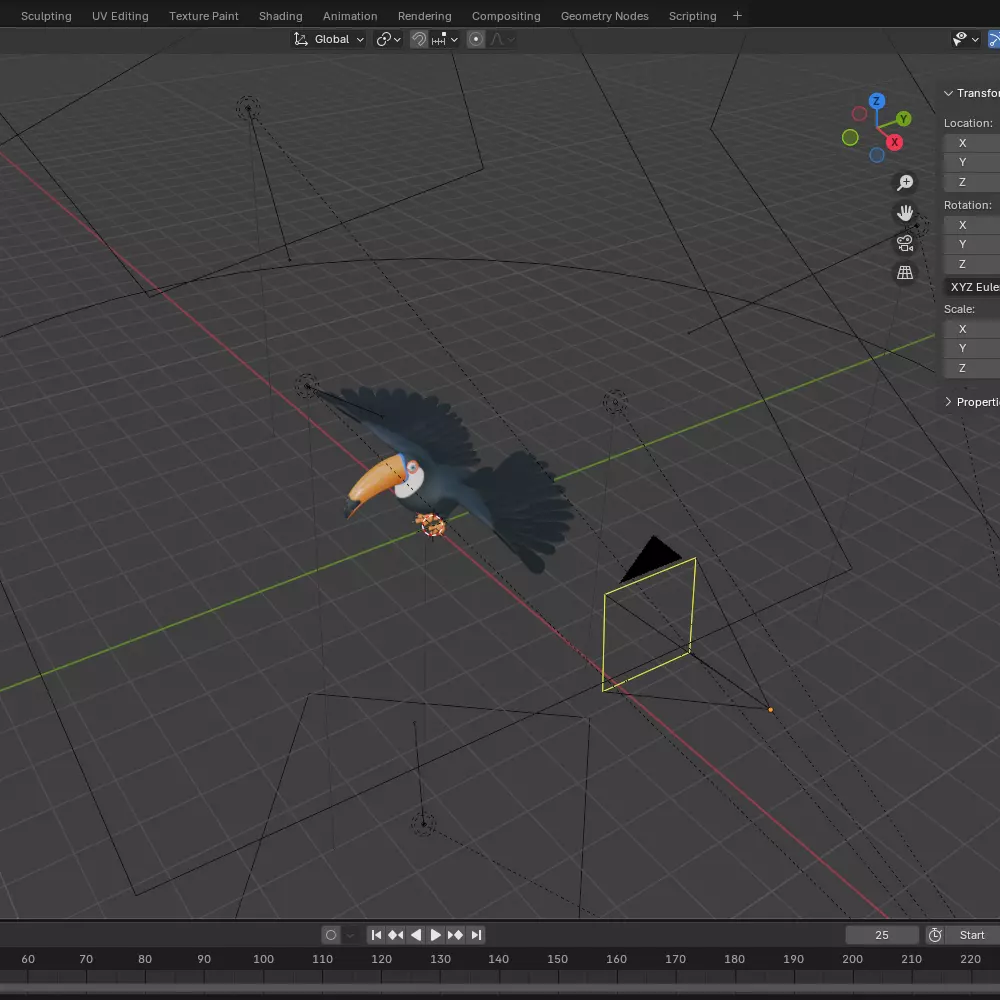The image size is (1000, 1000).
Task: Open the Texture Paint workspace
Action: 203,16
